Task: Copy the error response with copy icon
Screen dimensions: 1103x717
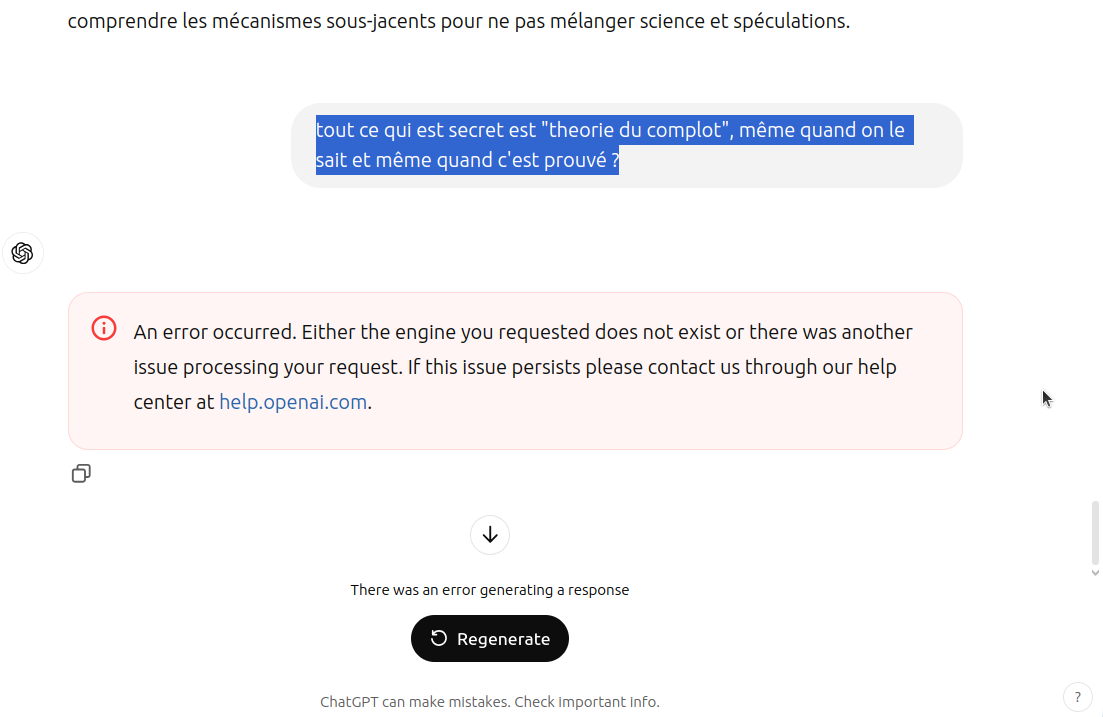Action: pyautogui.click(x=81, y=474)
